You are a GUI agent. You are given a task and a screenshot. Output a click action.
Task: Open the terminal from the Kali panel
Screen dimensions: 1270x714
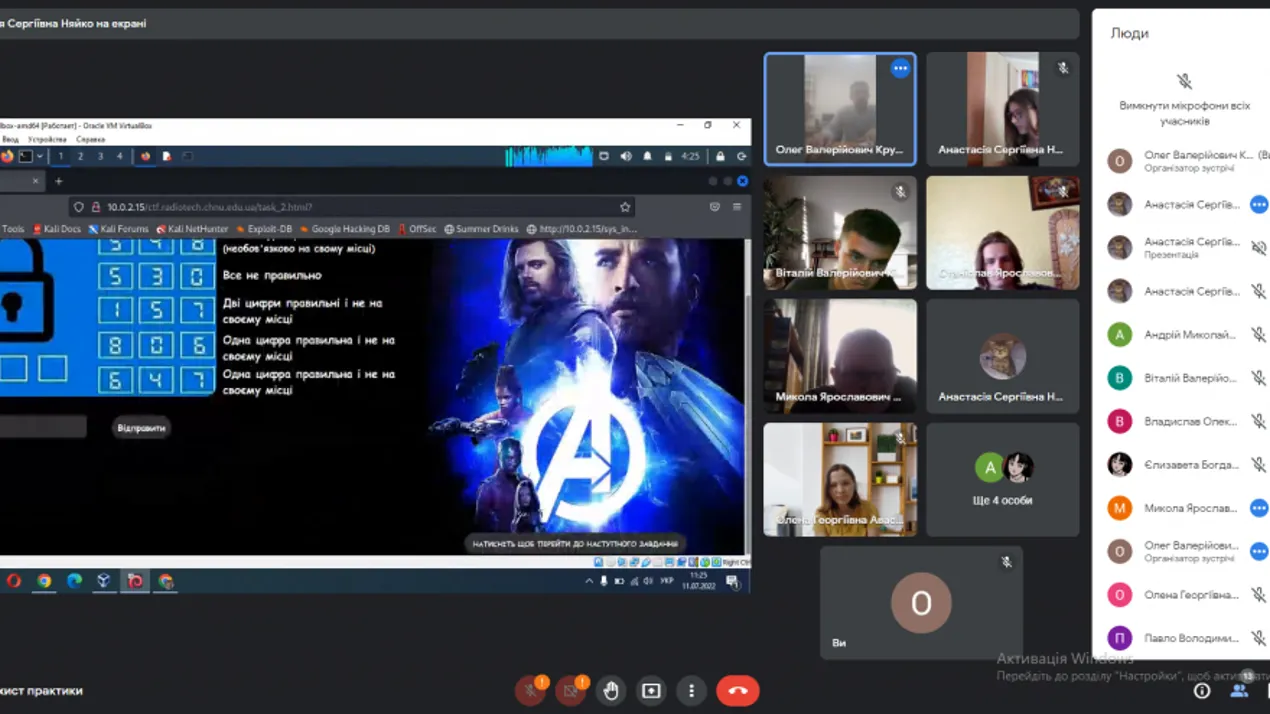(26, 156)
